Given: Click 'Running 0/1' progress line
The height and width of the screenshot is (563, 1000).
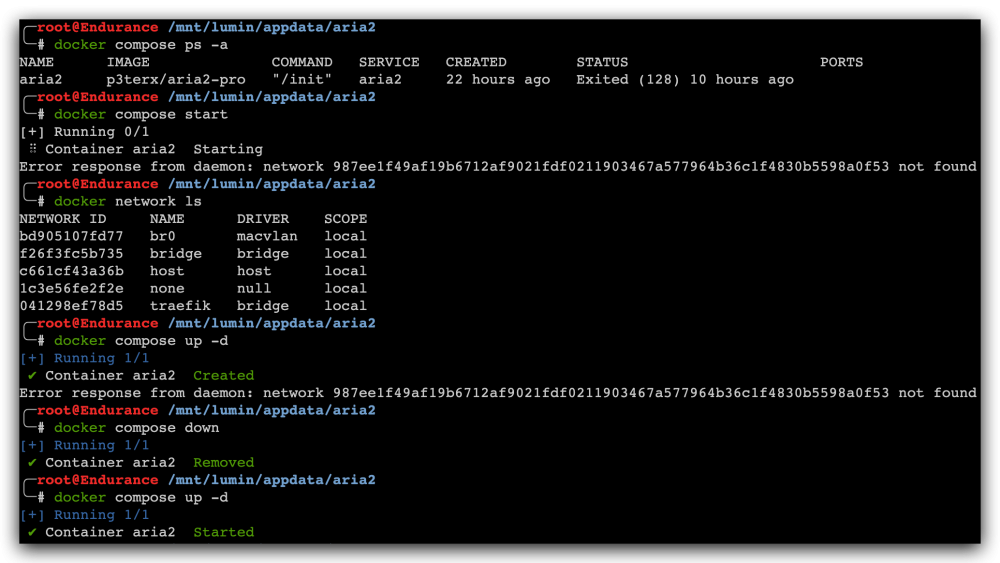Looking at the screenshot, I should [84, 132].
